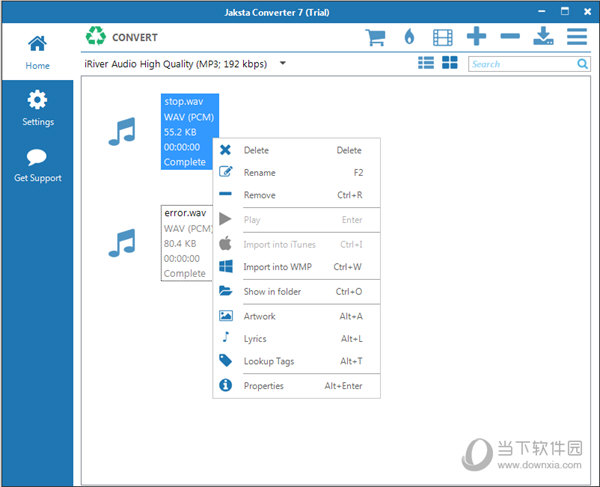
Task: Add files with the plus icon
Action: pos(476,36)
